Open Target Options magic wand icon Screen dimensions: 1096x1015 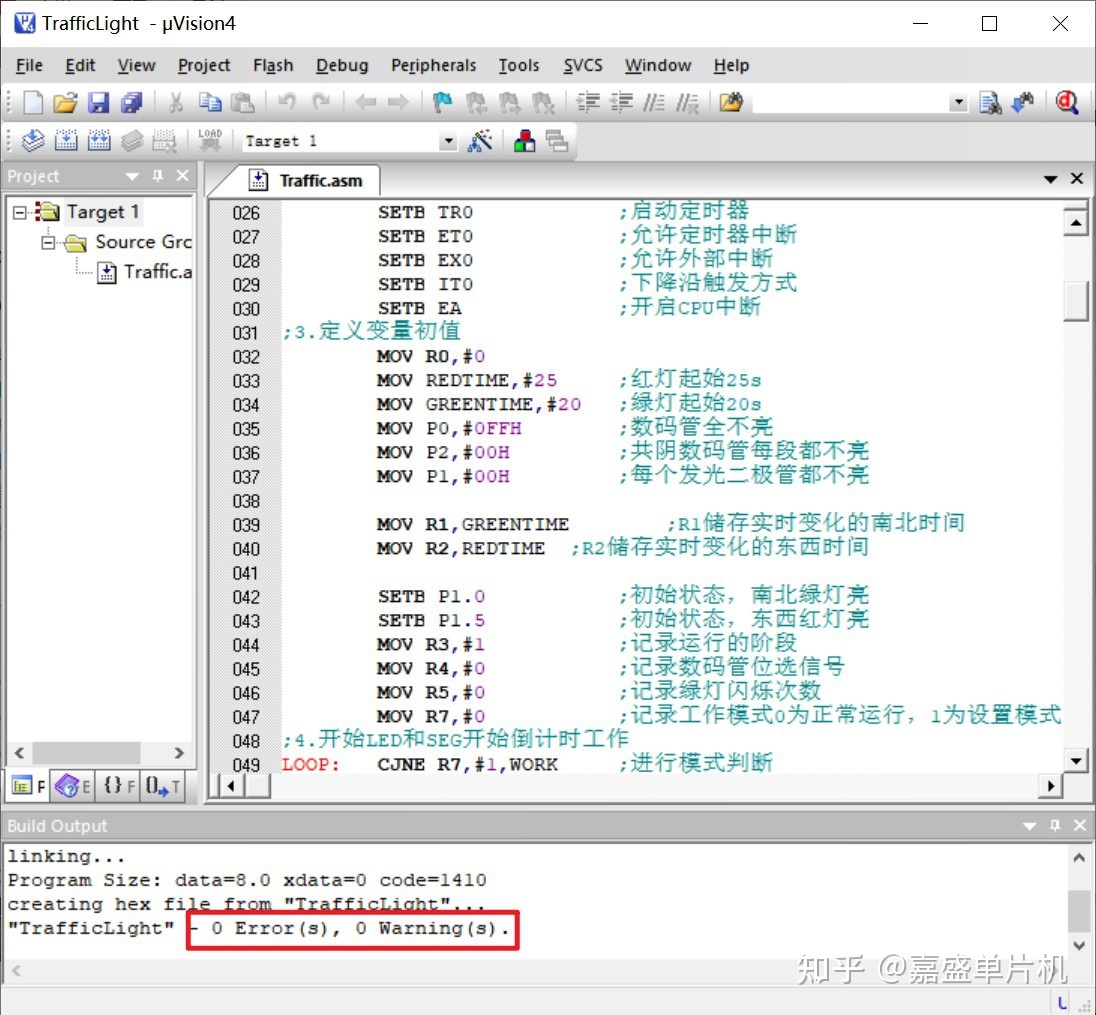(x=480, y=141)
